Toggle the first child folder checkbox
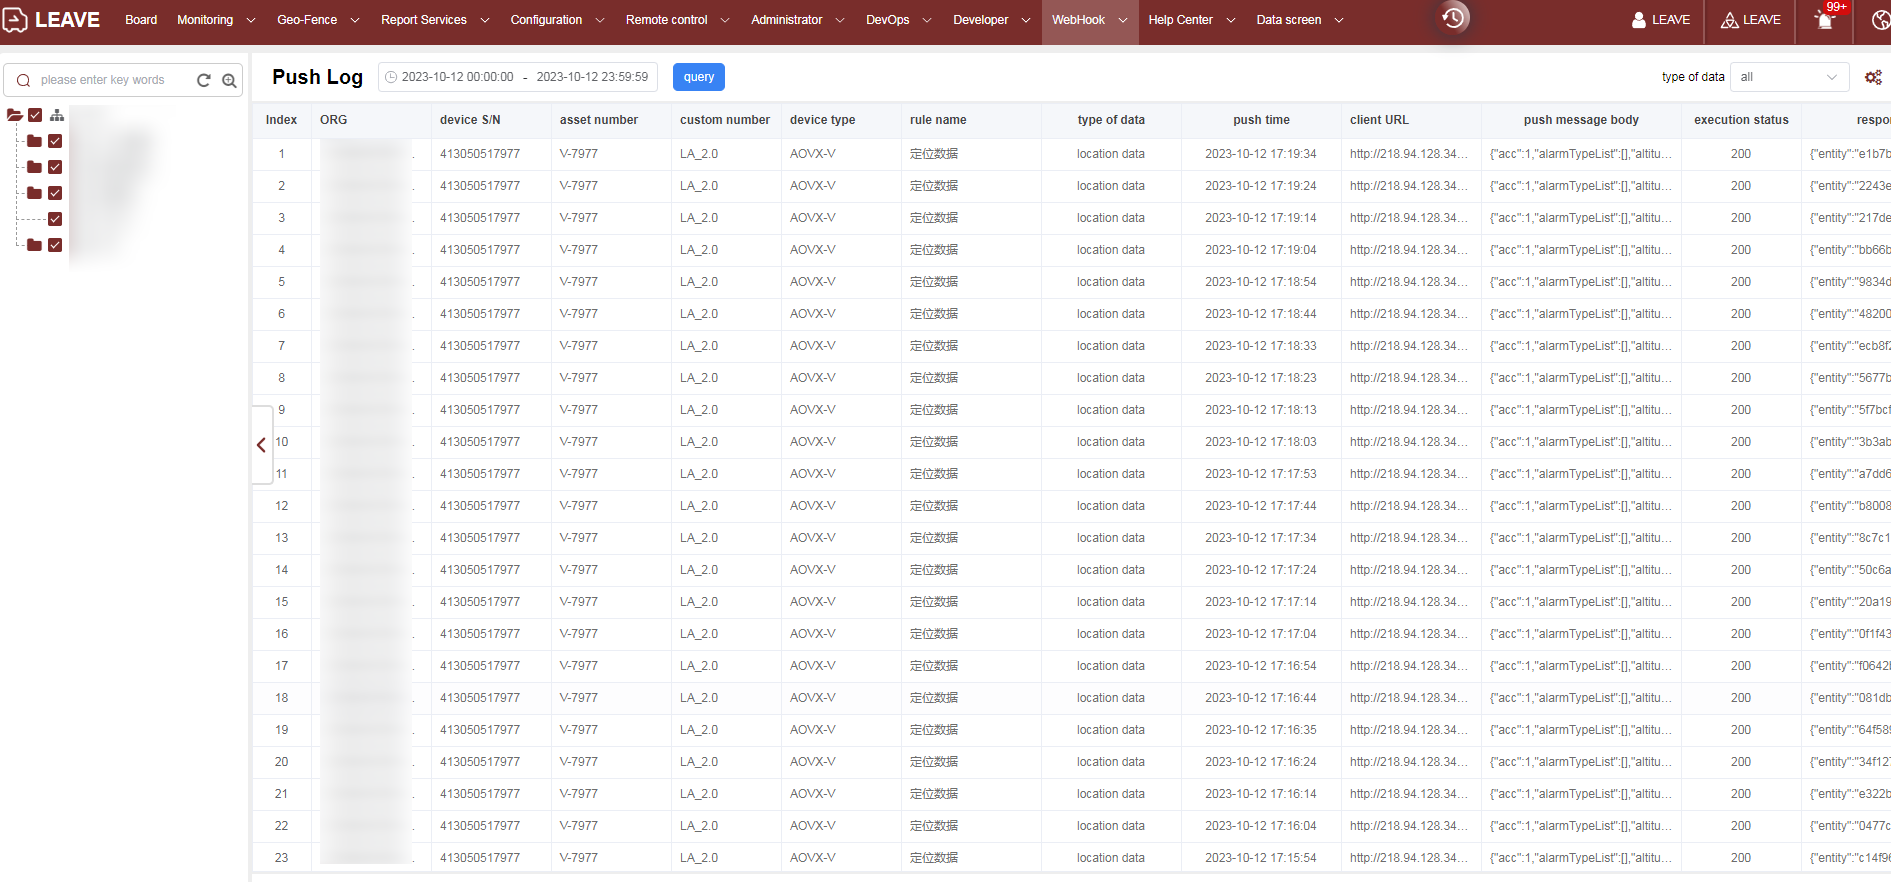1891x882 pixels. pos(55,141)
